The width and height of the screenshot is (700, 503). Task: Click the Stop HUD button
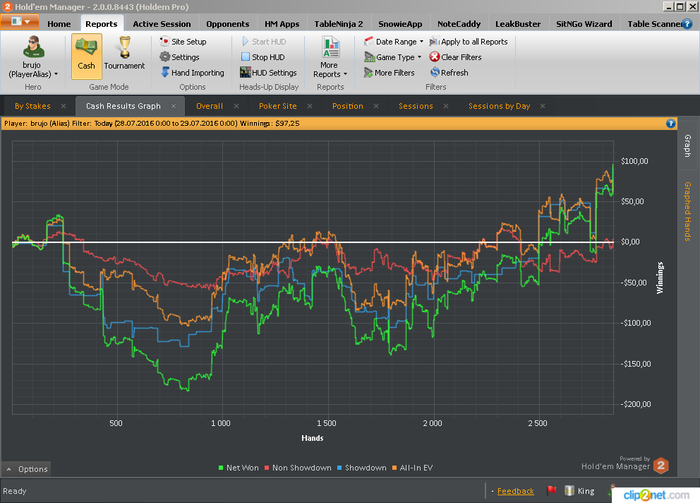click(267, 57)
